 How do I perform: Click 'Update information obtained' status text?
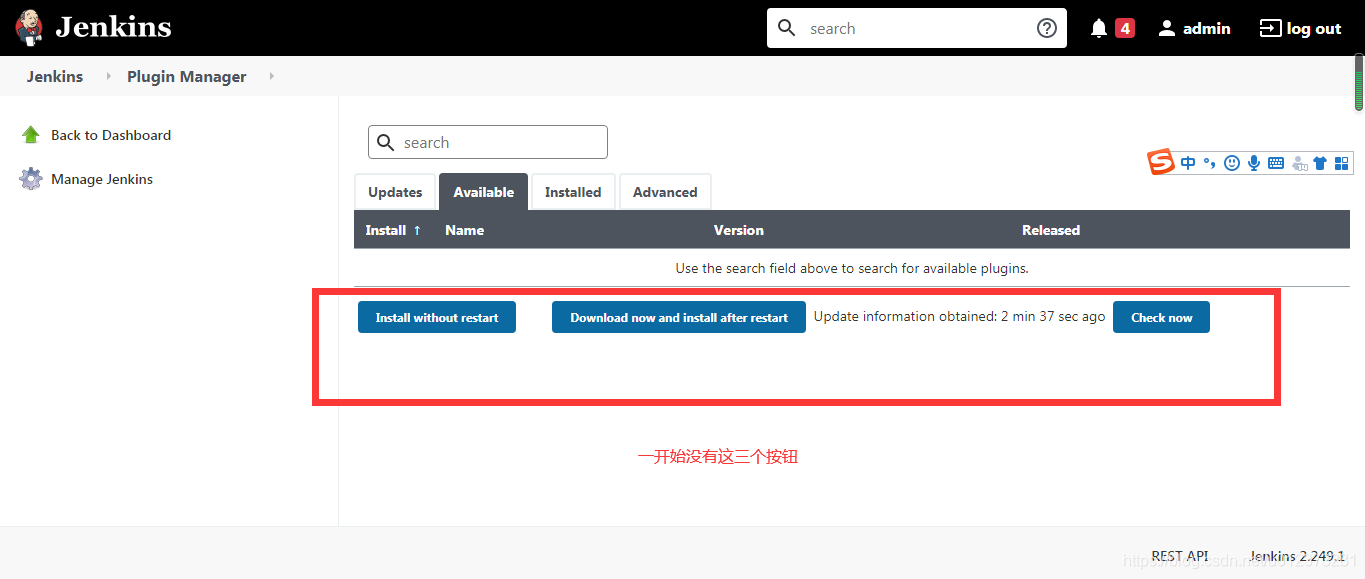point(959,316)
